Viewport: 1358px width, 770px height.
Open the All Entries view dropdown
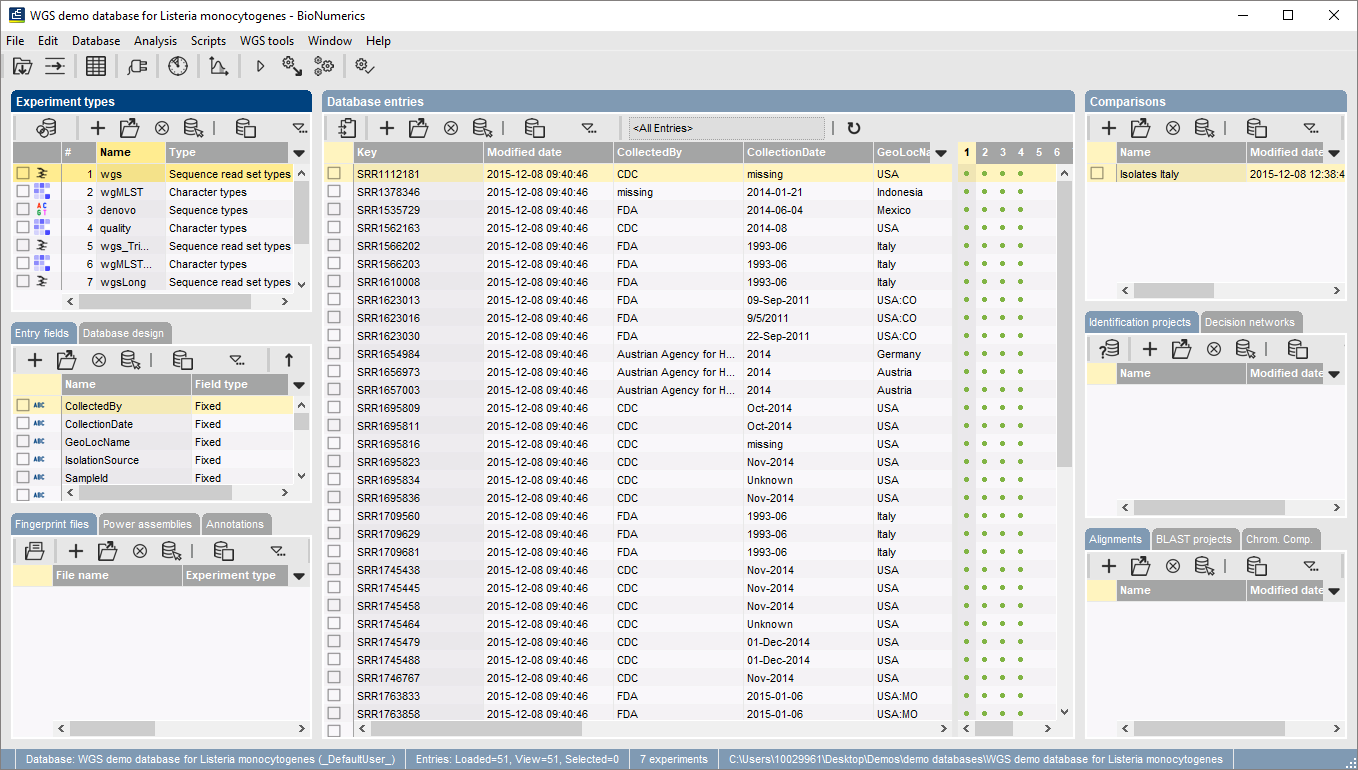726,128
